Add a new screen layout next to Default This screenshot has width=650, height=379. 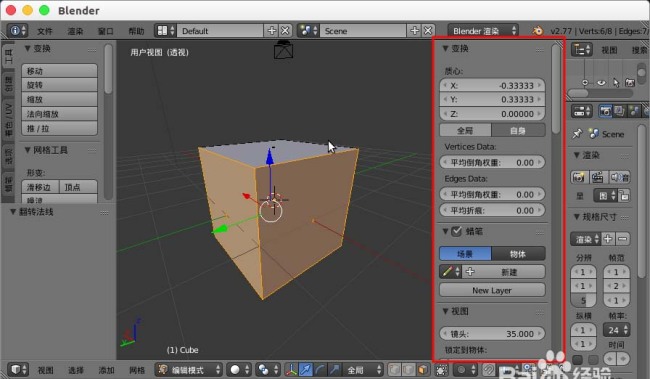(272, 31)
